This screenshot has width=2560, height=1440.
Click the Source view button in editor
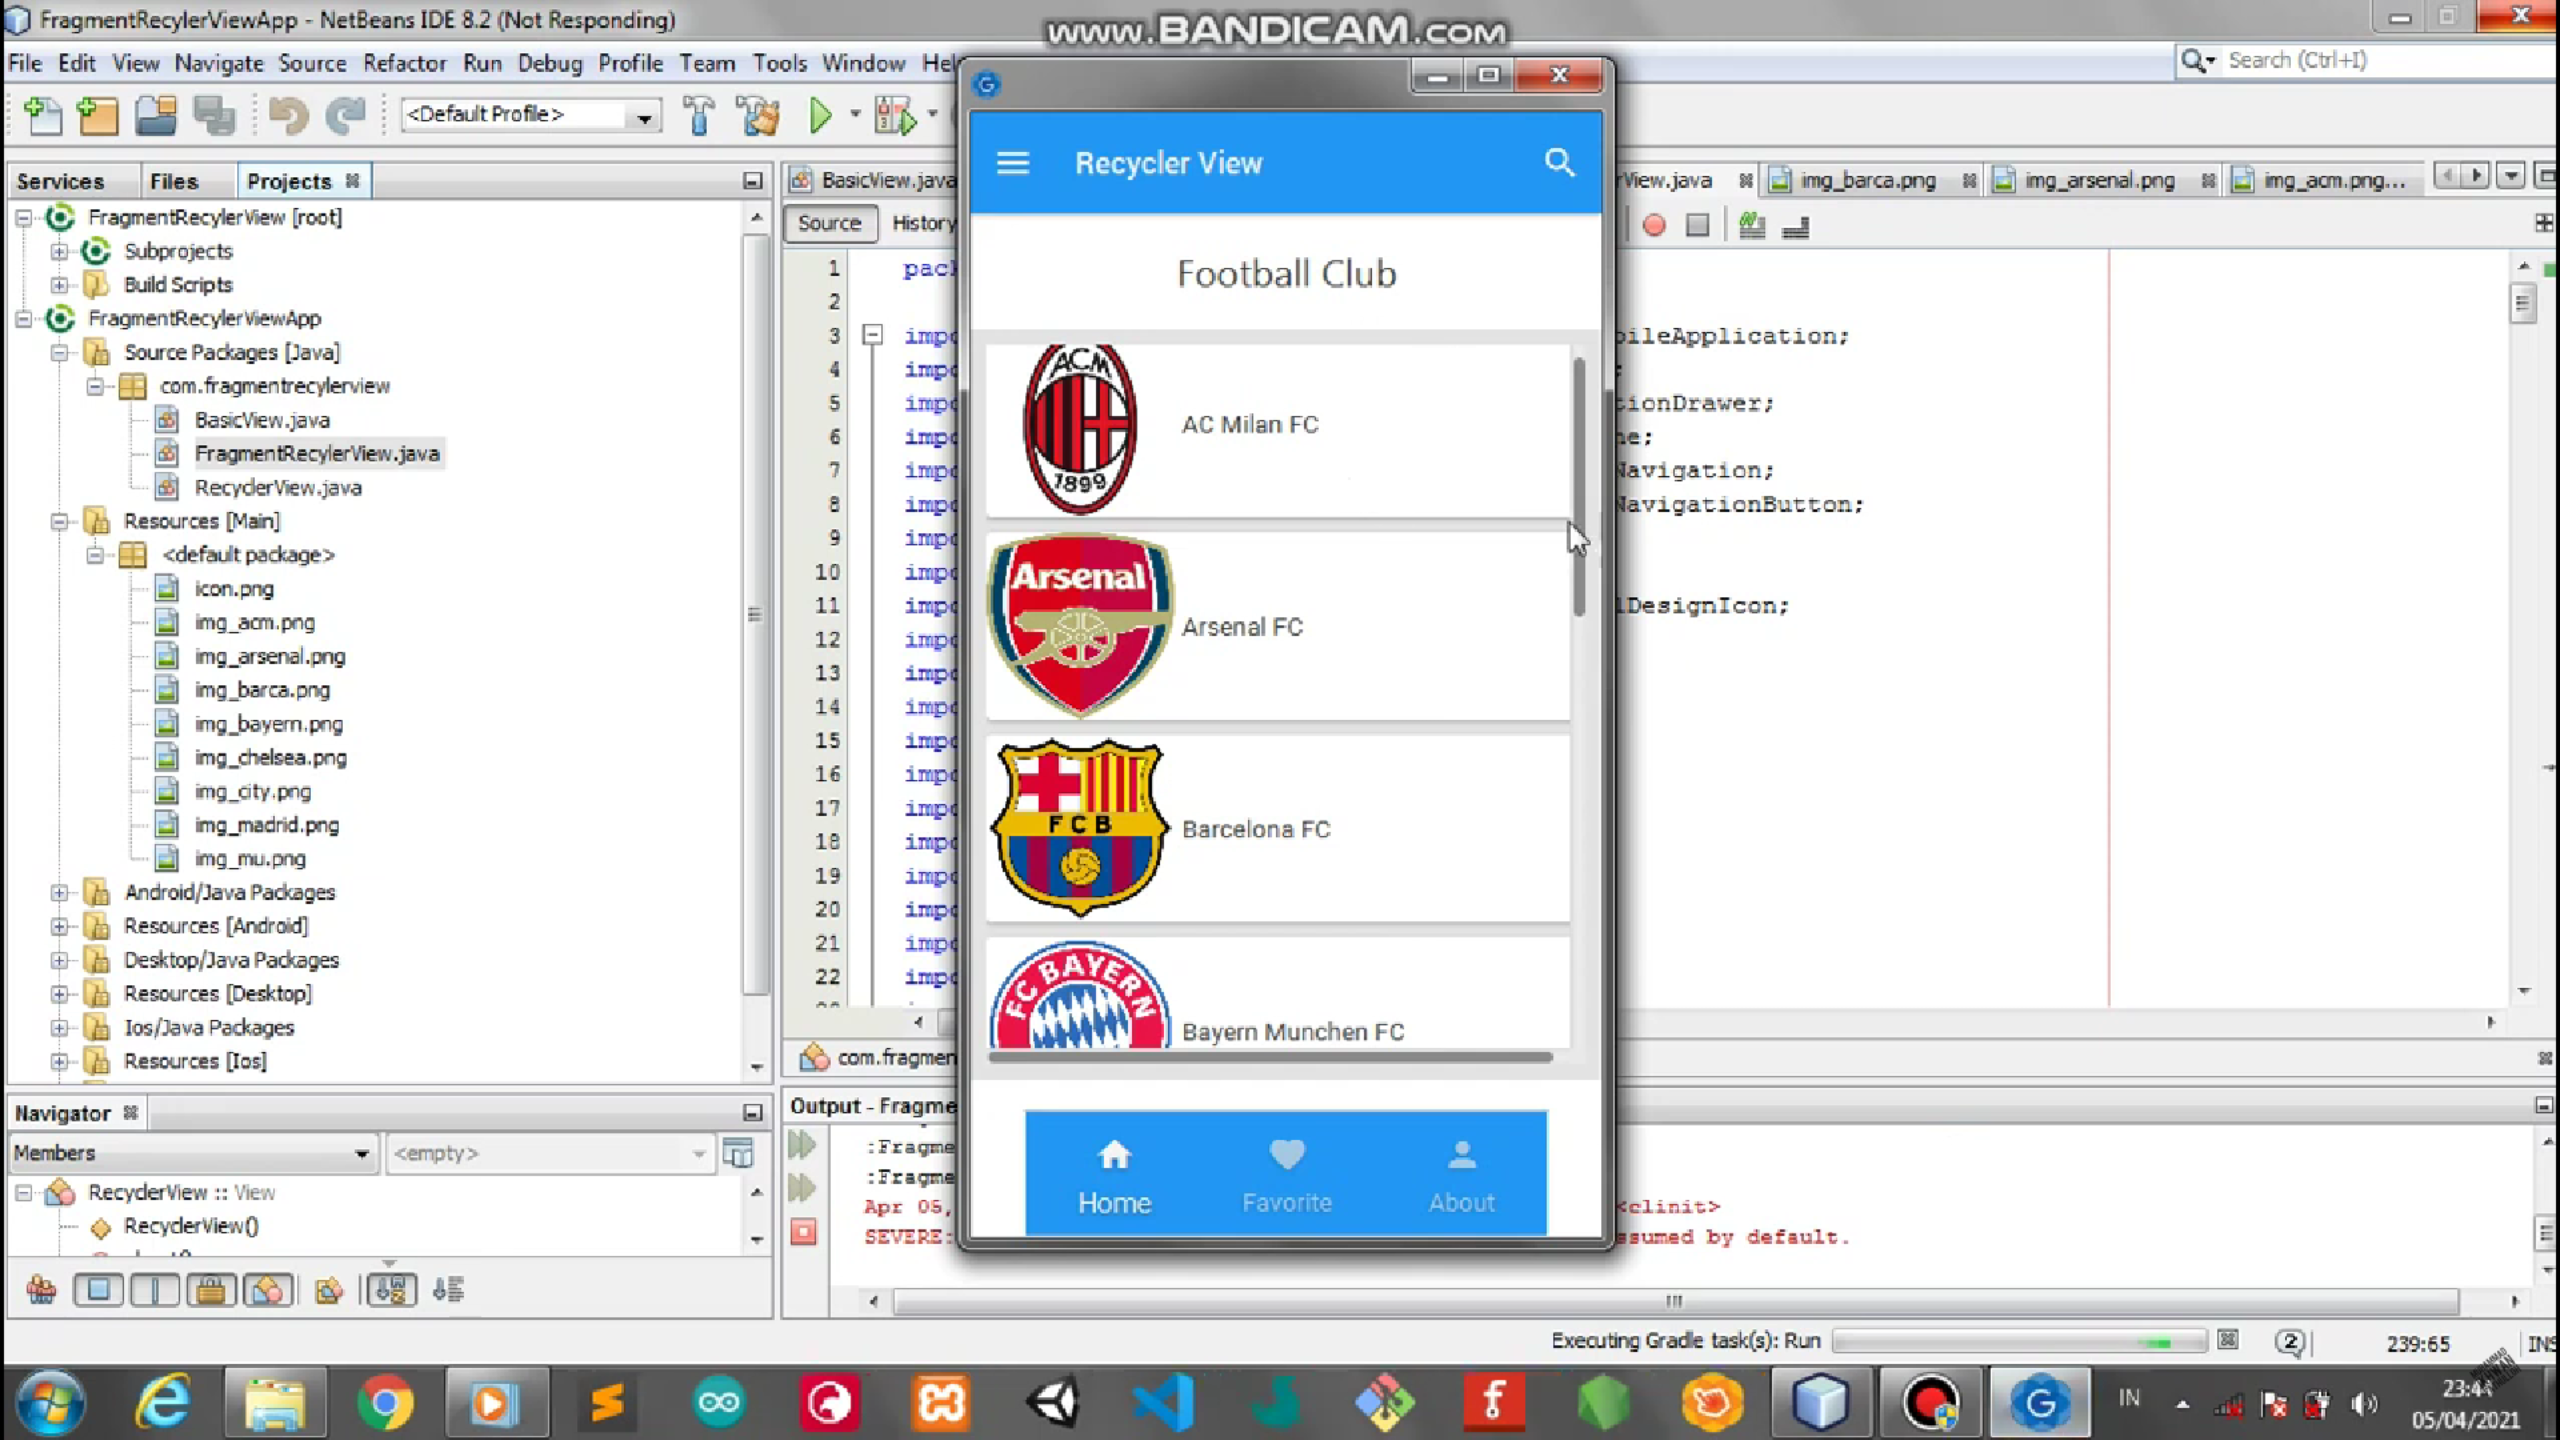pos(829,223)
